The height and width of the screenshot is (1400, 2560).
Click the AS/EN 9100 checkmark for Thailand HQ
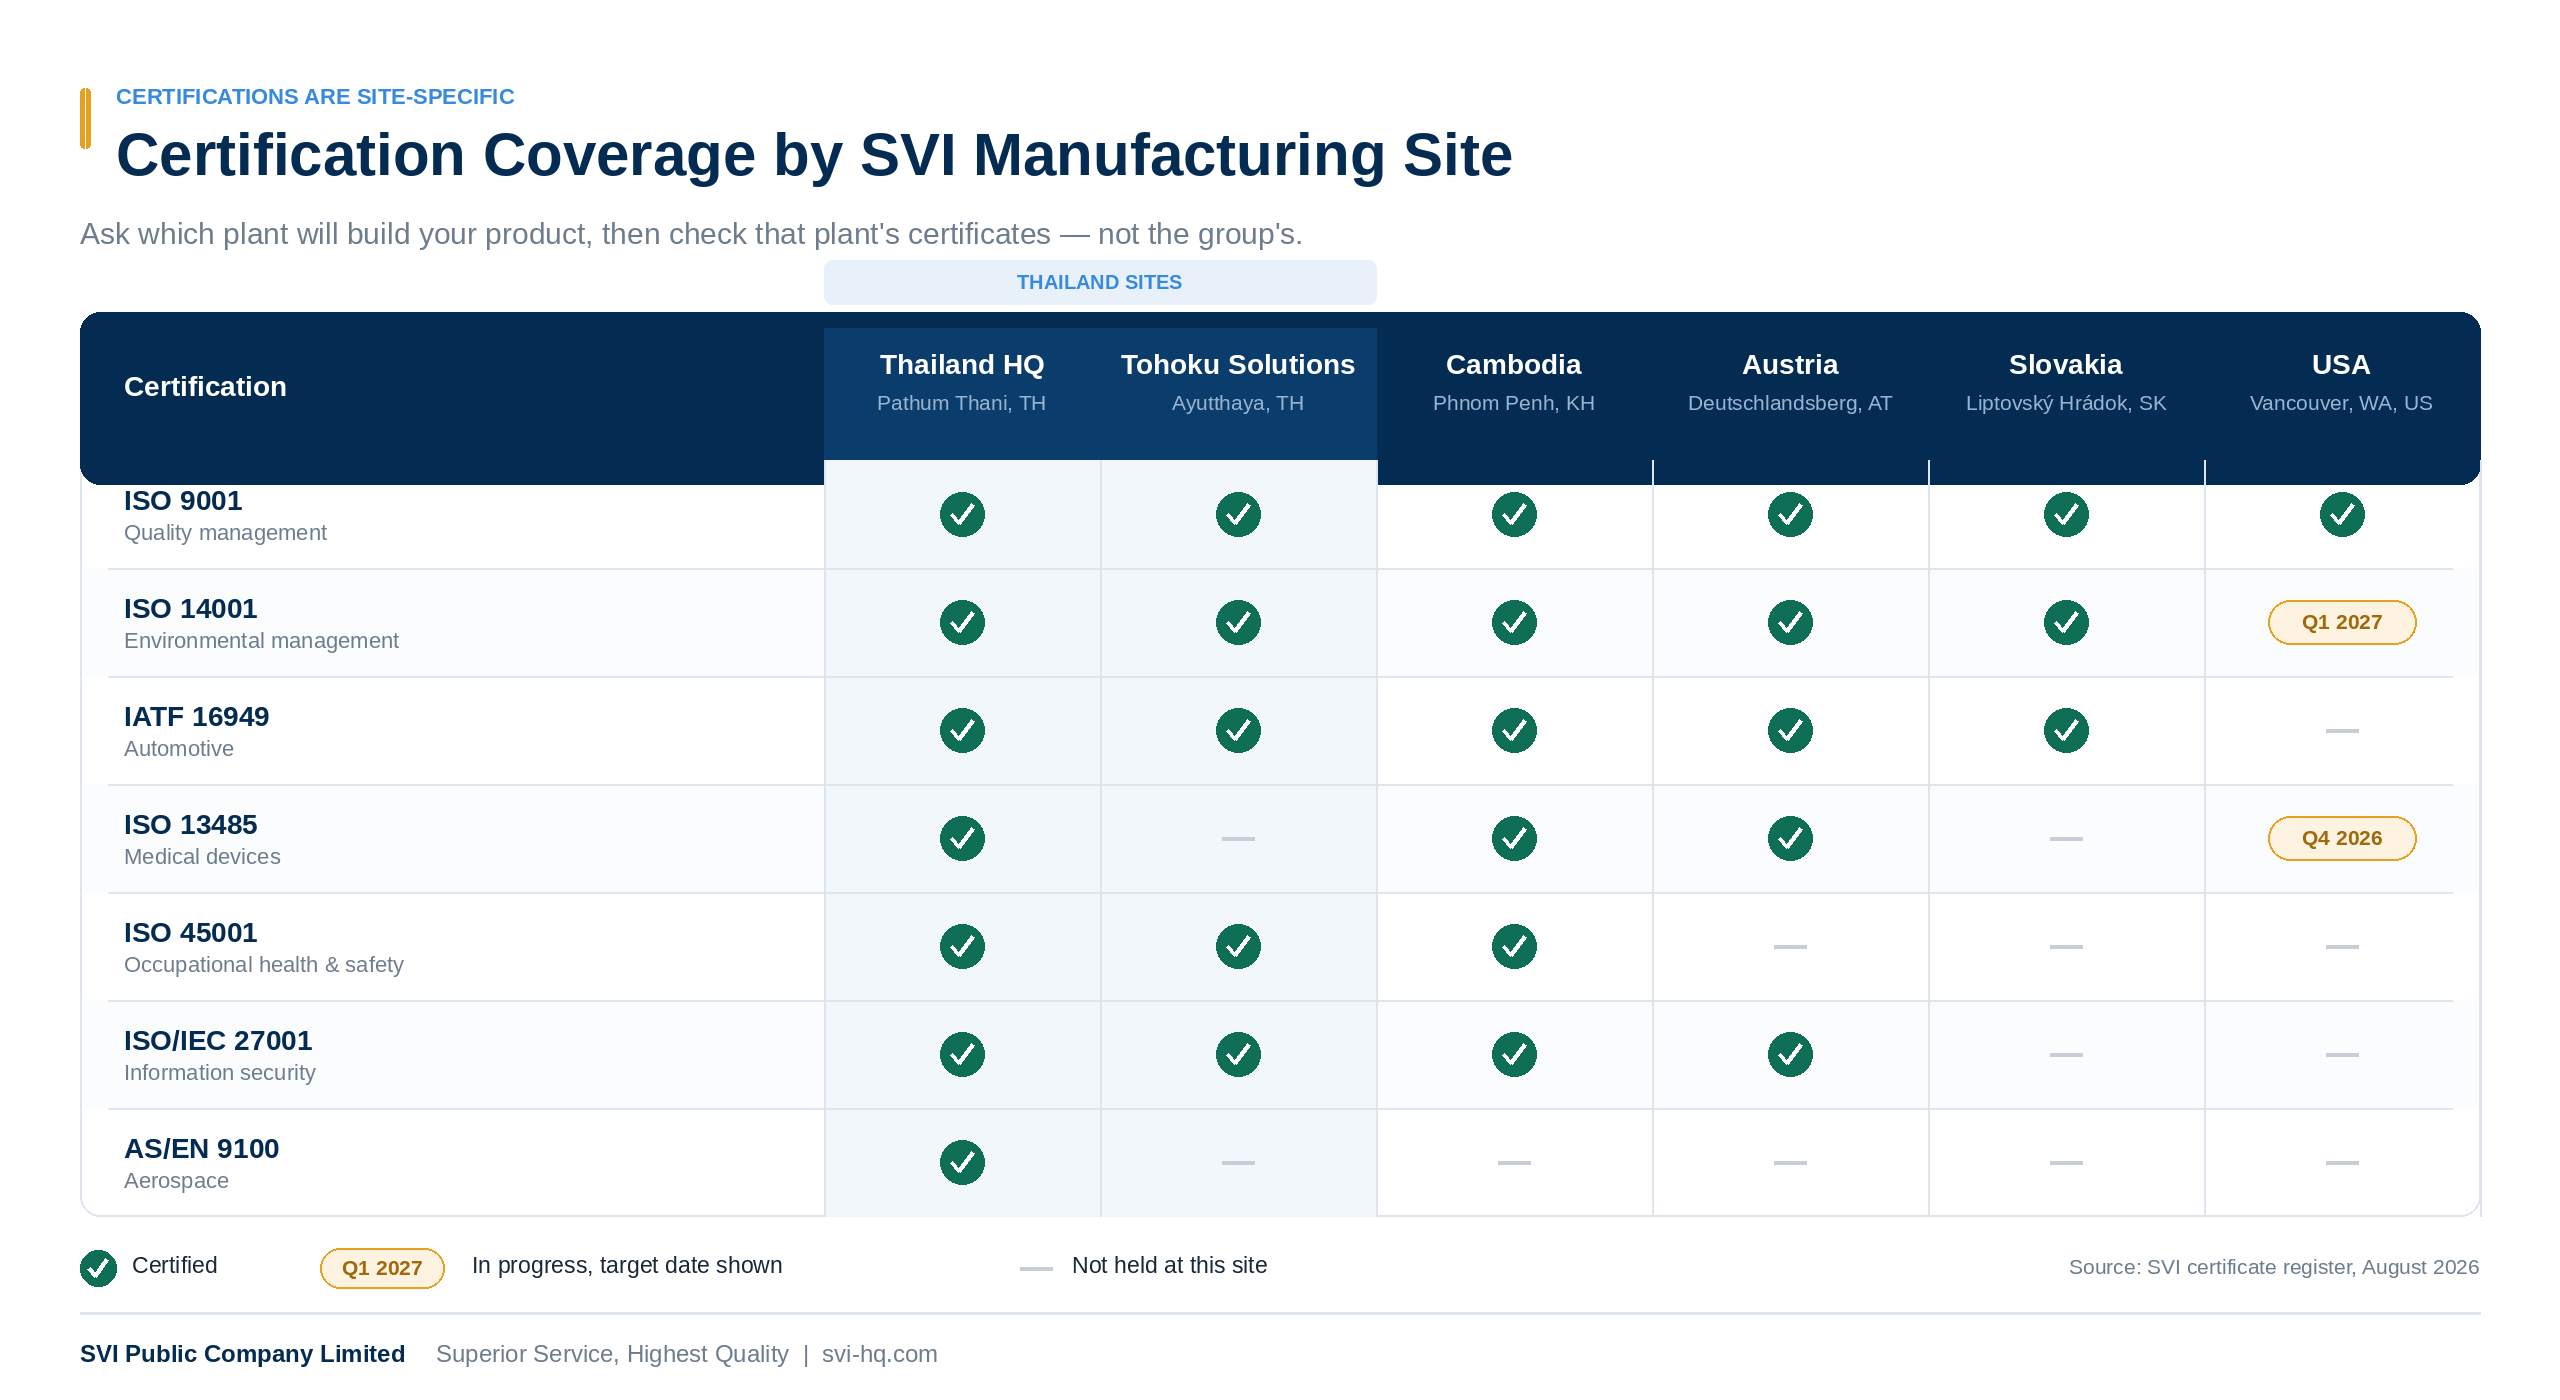point(962,1163)
